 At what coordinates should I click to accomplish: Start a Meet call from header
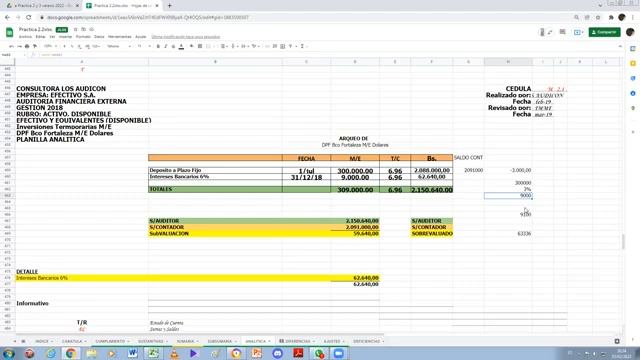tap(578, 32)
